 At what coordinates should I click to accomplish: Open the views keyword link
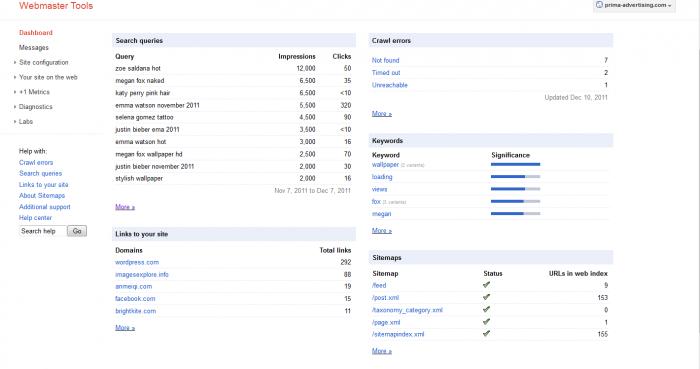tap(379, 189)
